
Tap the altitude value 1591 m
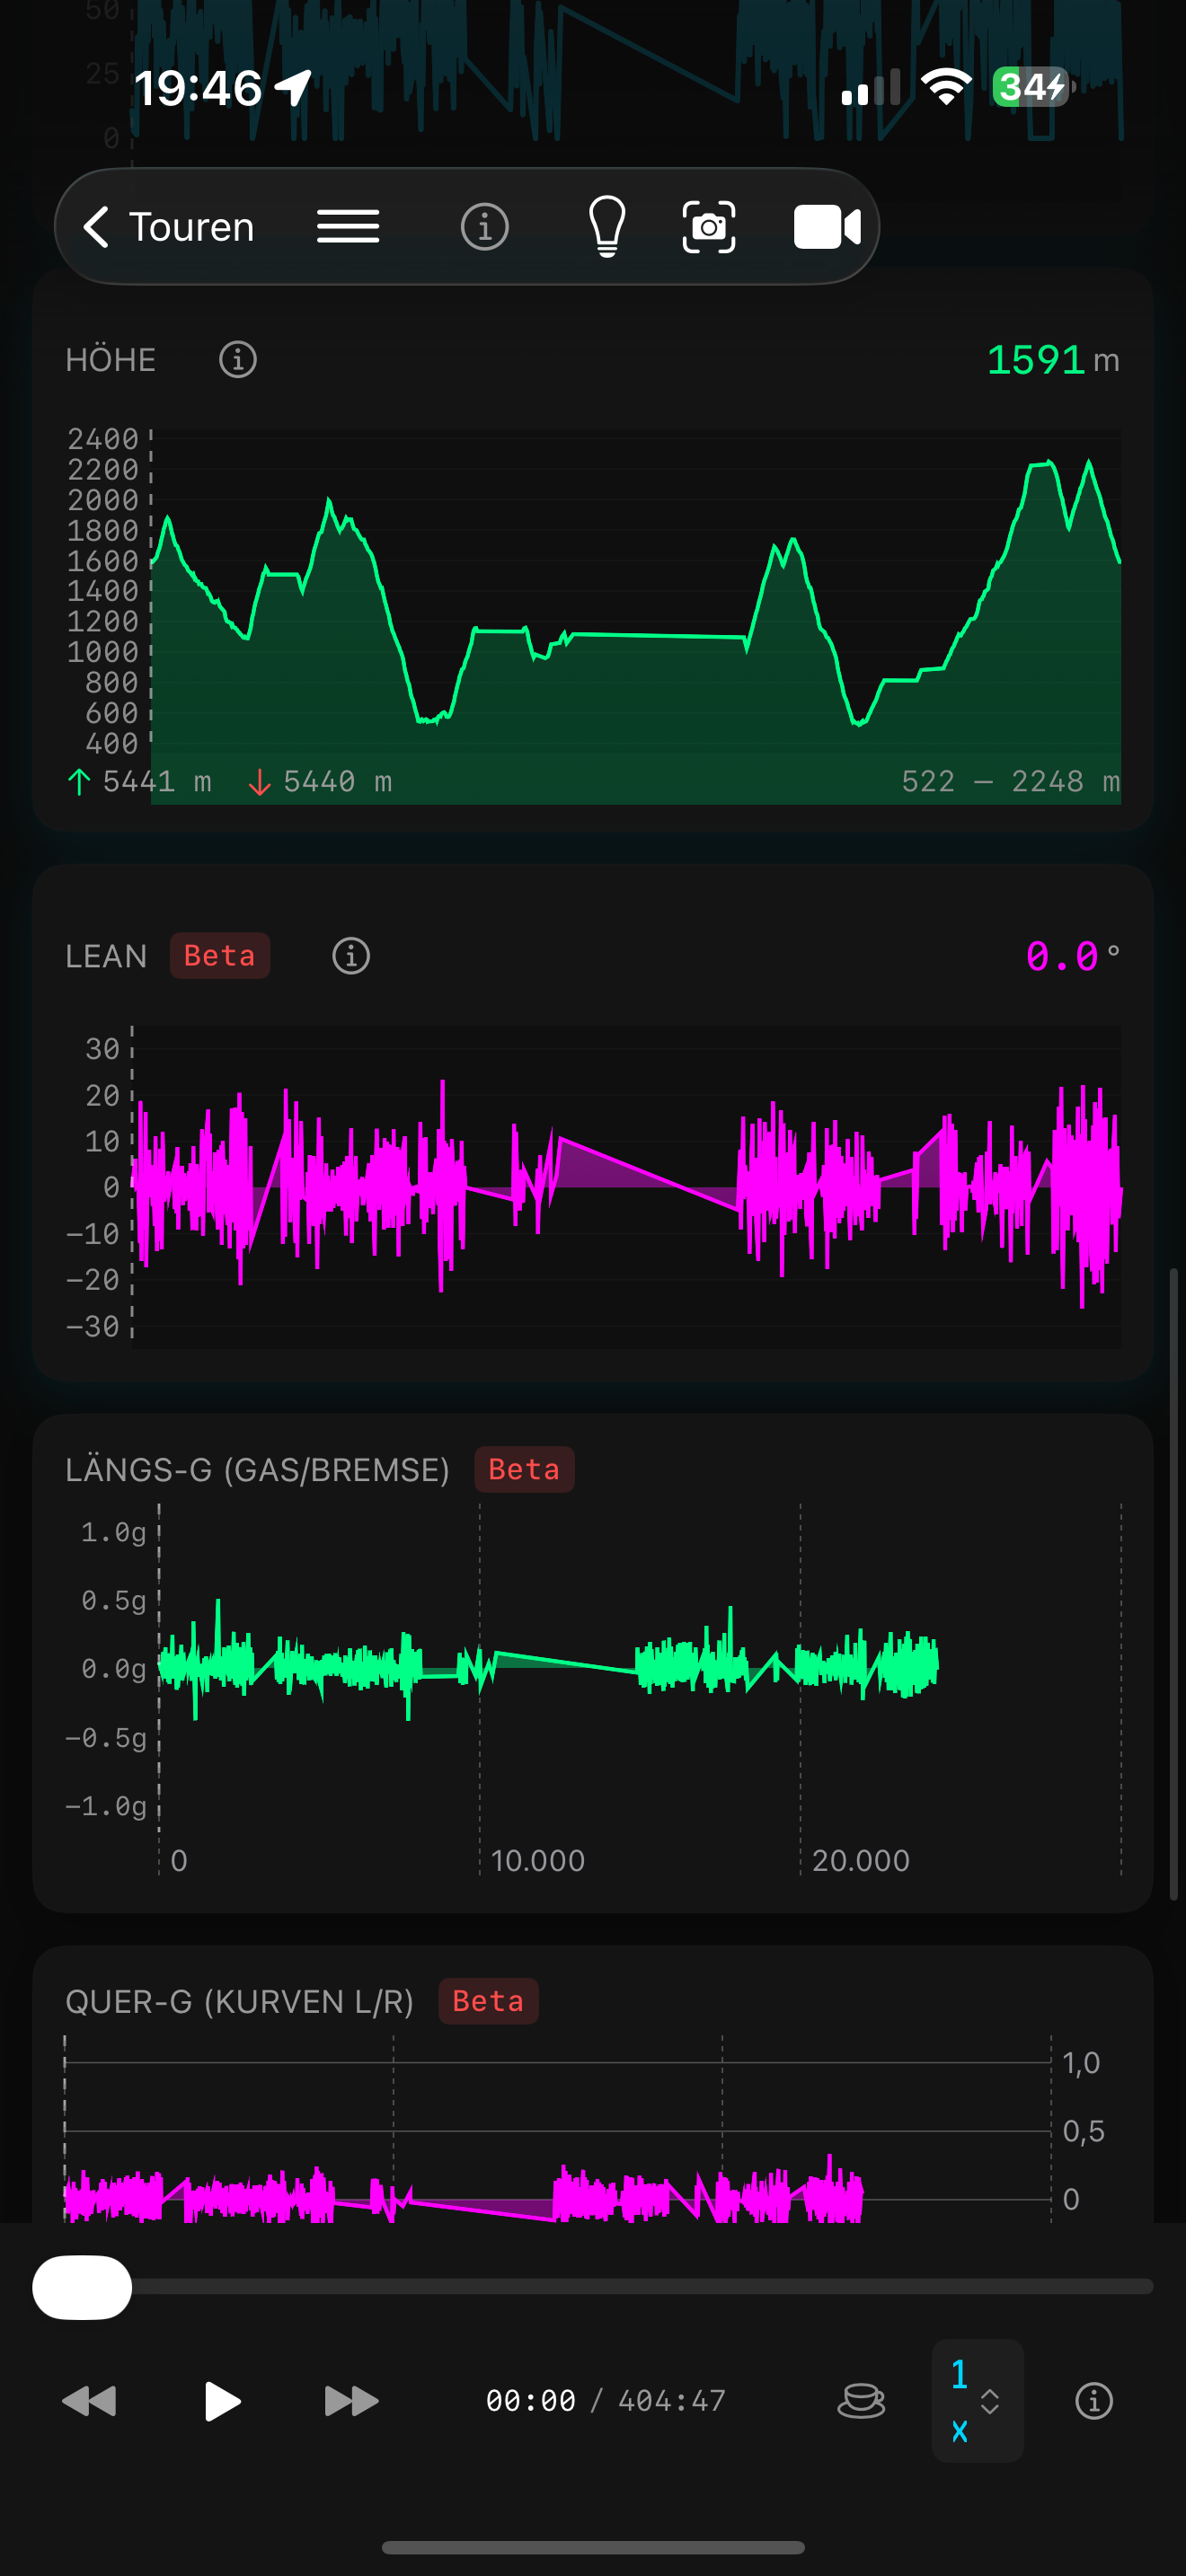tap(1053, 360)
